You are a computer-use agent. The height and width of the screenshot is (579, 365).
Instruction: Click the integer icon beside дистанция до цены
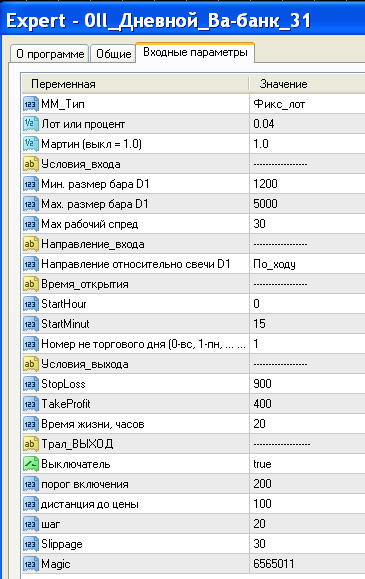pos(31,504)
